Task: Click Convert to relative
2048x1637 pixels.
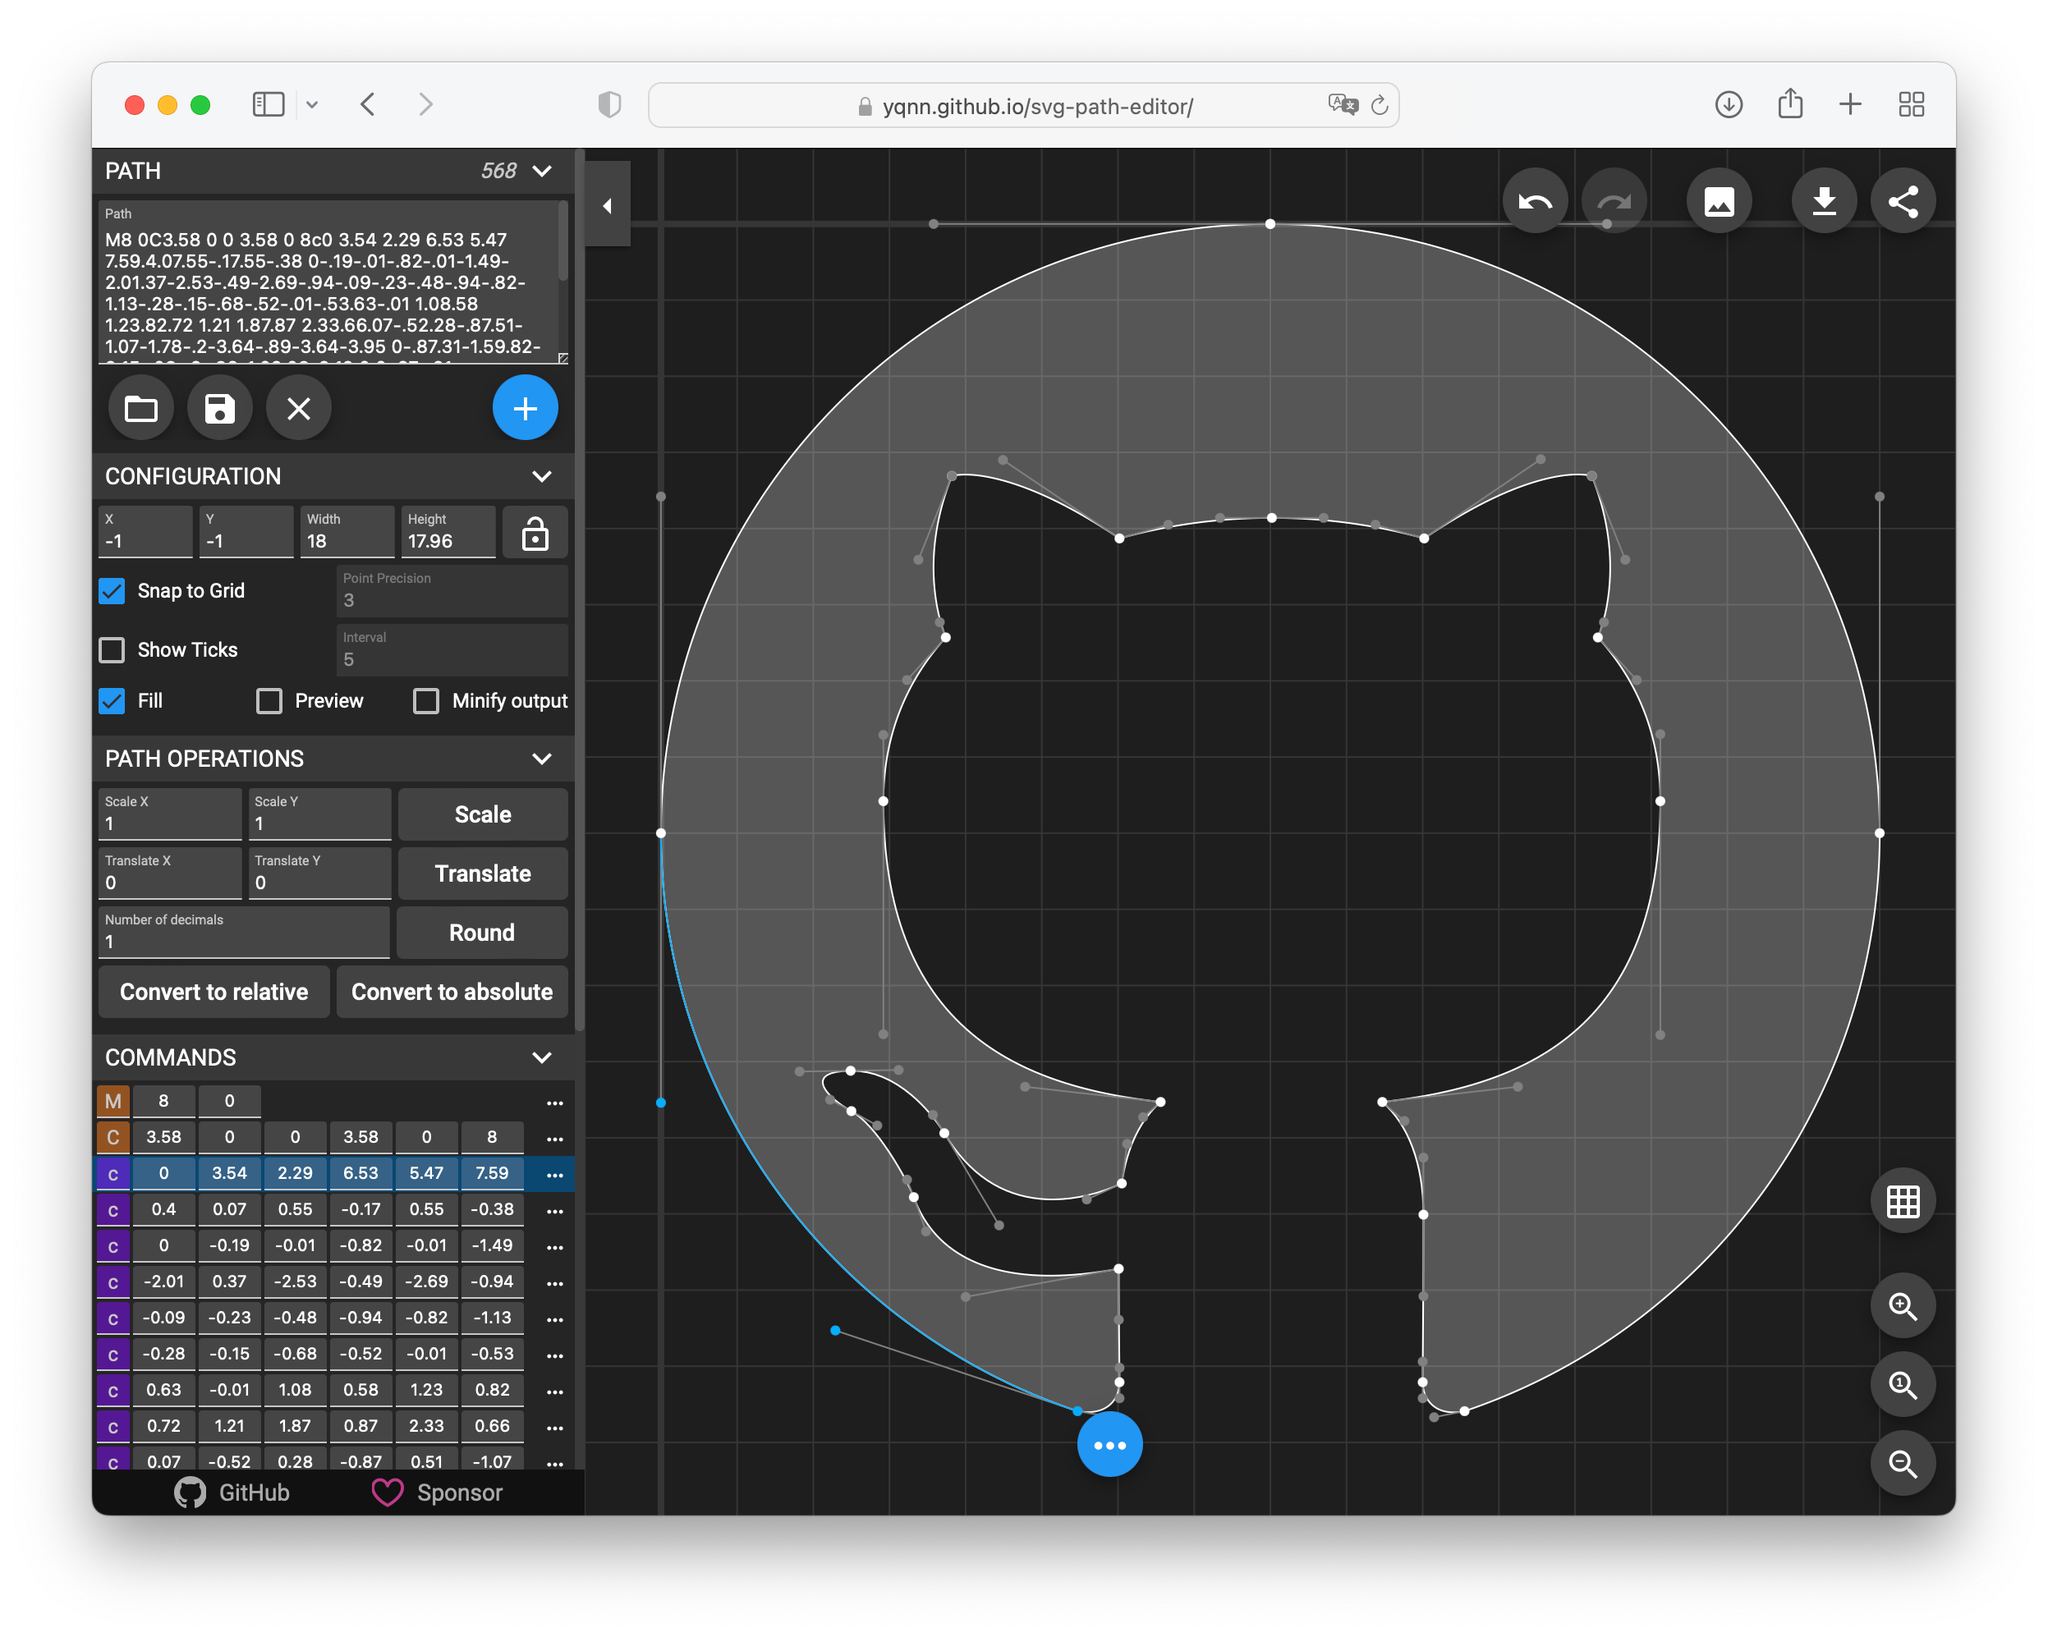Action: coord(214,992)
